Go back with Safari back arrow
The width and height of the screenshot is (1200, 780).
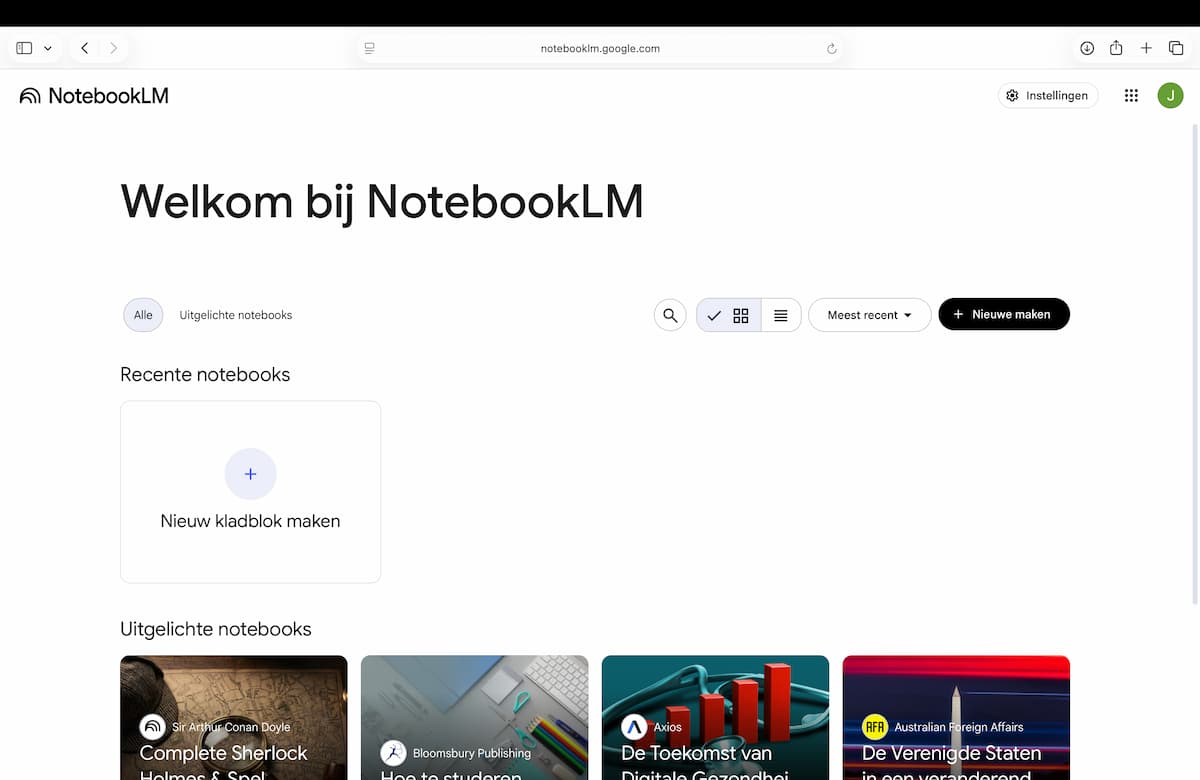[x=85, y=48]
